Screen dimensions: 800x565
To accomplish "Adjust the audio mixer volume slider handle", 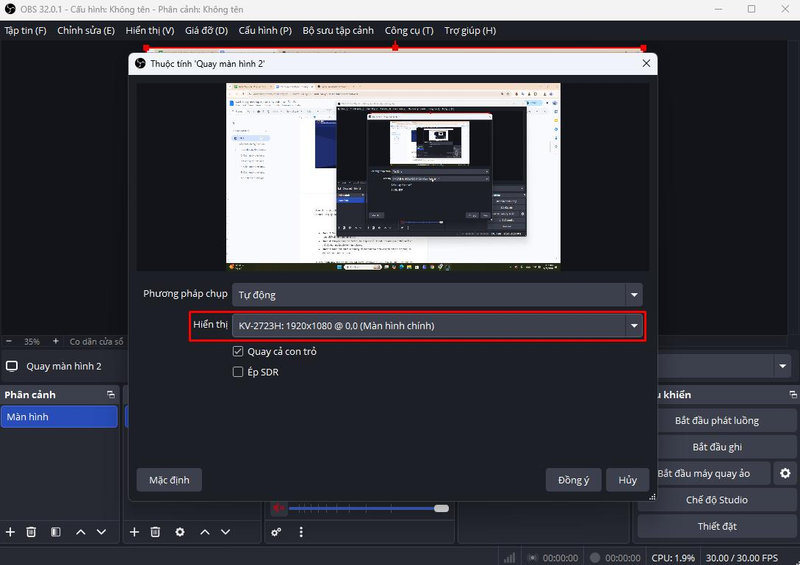I will [441, 508].
